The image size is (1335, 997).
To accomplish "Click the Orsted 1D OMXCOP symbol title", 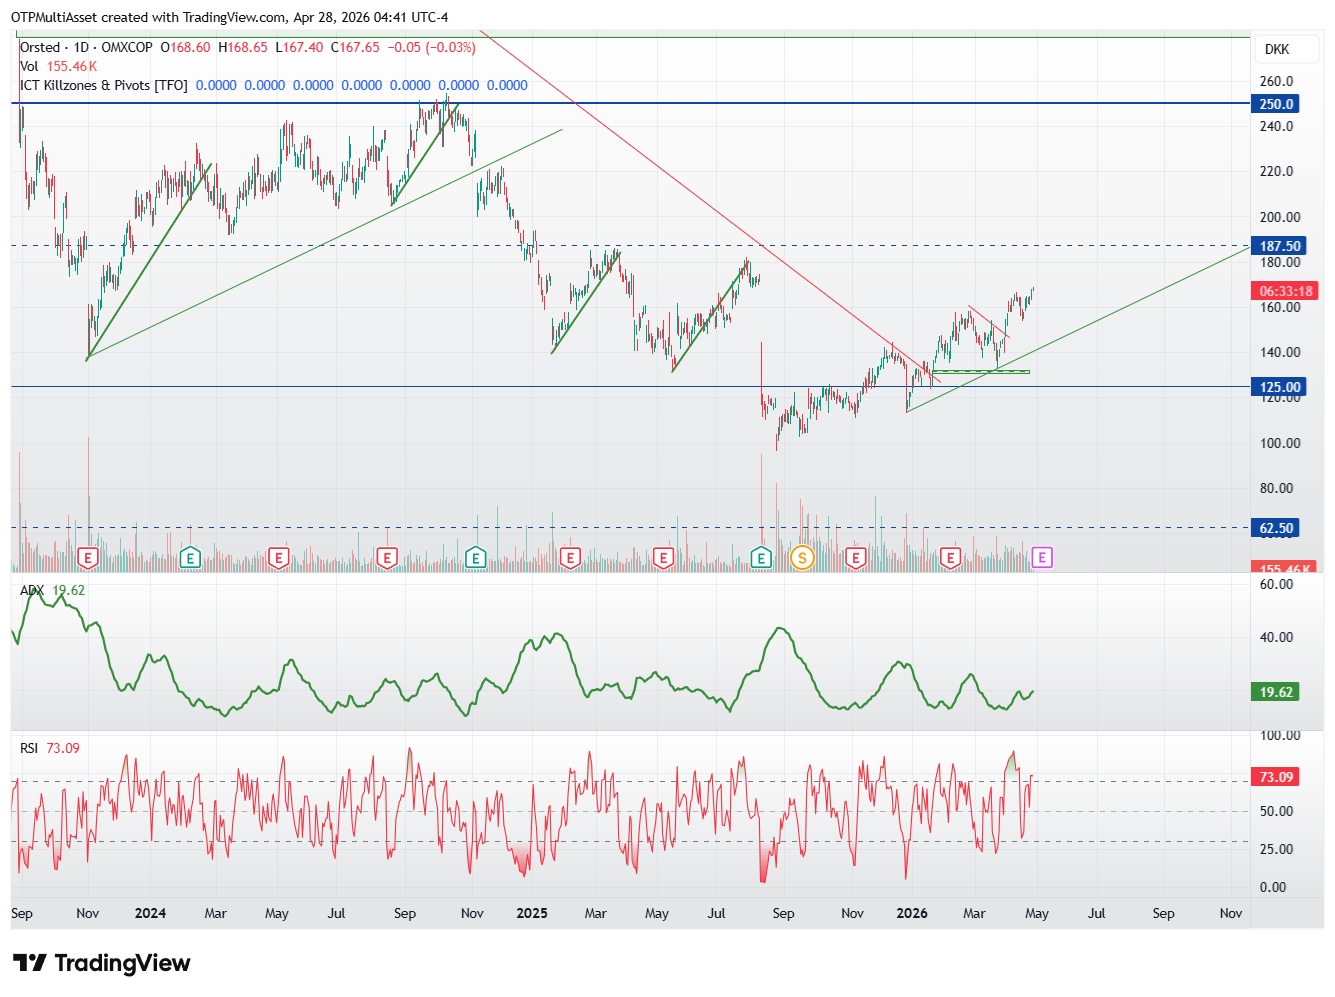I will (86, 47).
